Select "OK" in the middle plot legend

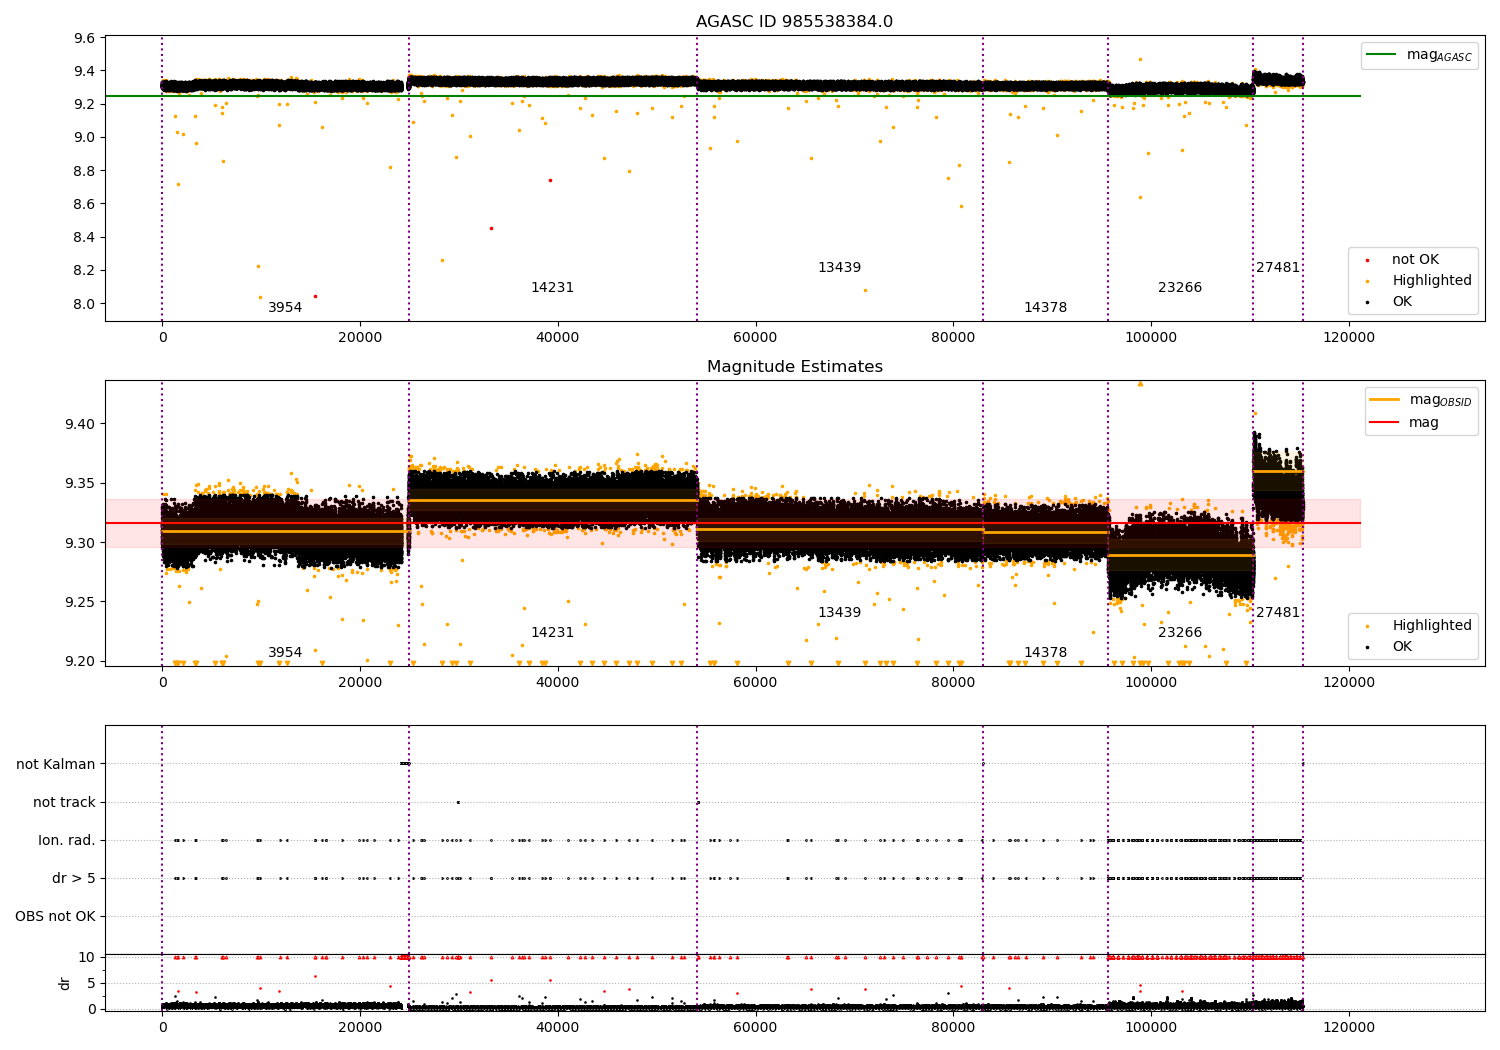(1402, 646)
